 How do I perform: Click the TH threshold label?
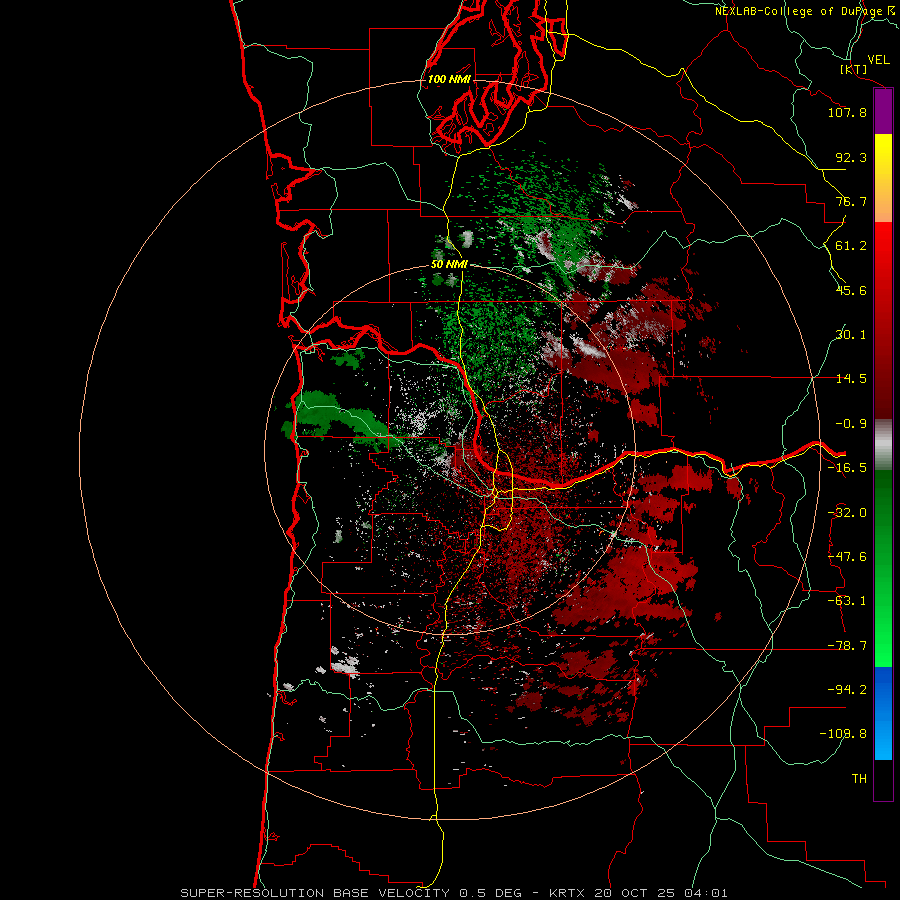[859, 779]
